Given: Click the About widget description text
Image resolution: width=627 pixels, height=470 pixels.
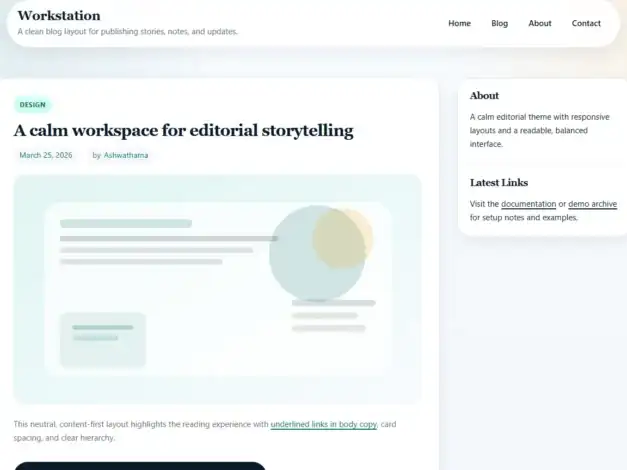Looking at the screenshot, I should (x=539, y=130).
